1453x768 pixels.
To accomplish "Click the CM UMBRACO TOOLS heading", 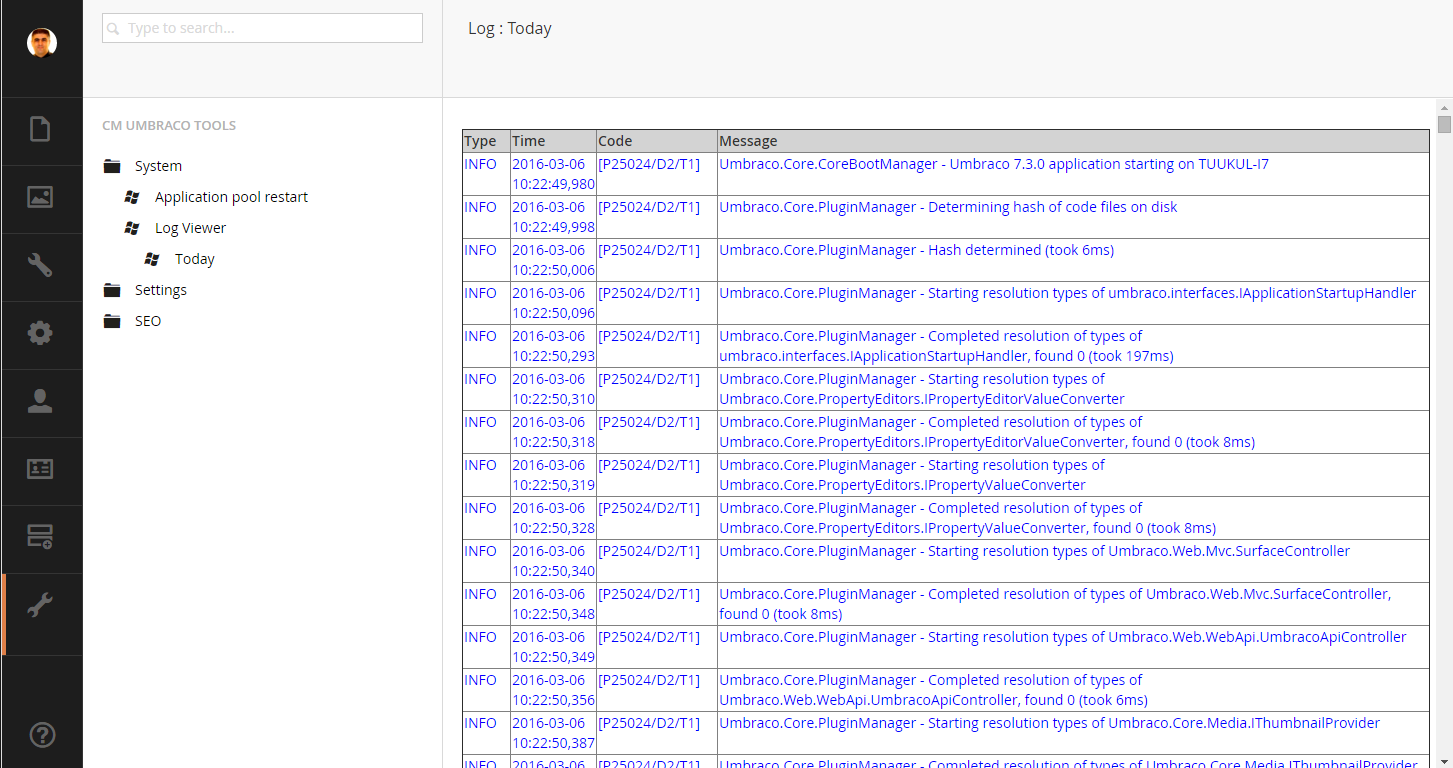I will click(x=169, y=126).
